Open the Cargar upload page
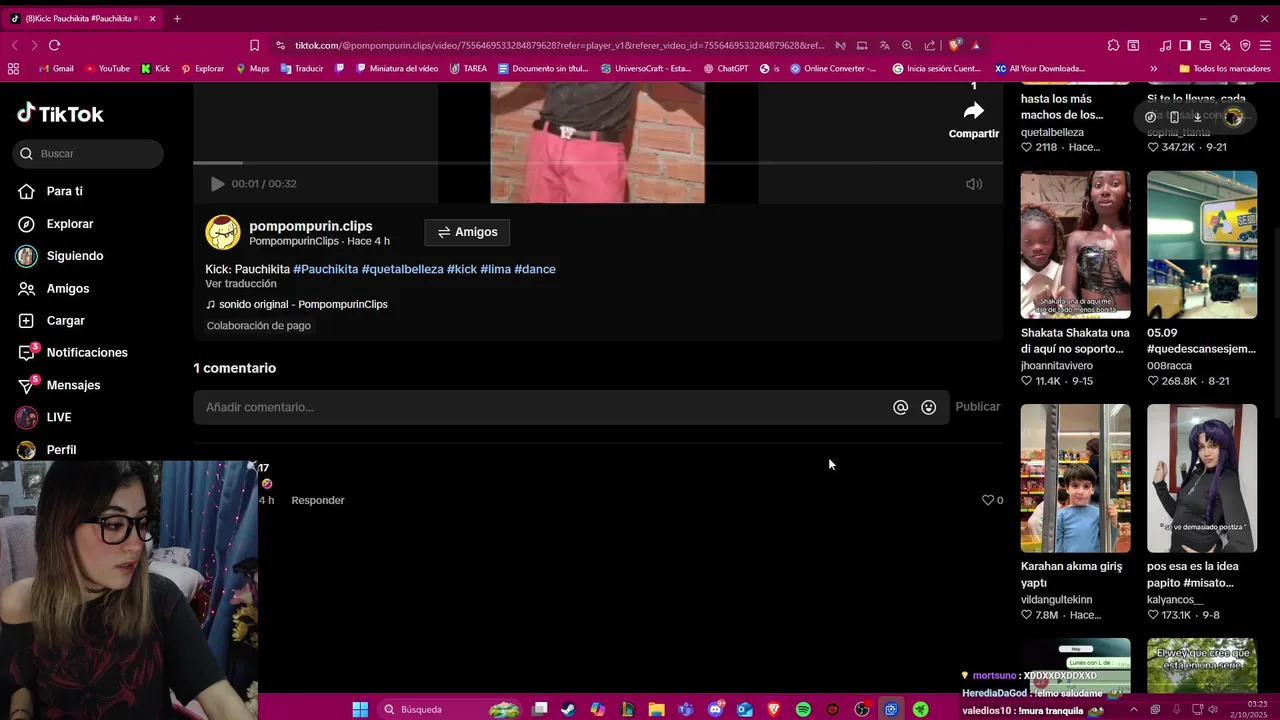This screenshot has width=1280, height=720. coord(65,321)
